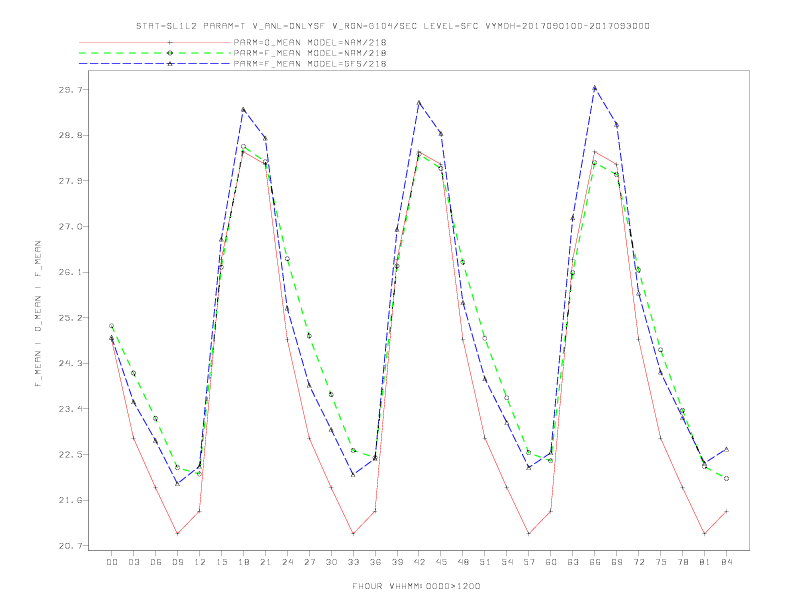The image size is (792, 612).
Task: Click x-axis tick label 00
Action: point(112,562)
